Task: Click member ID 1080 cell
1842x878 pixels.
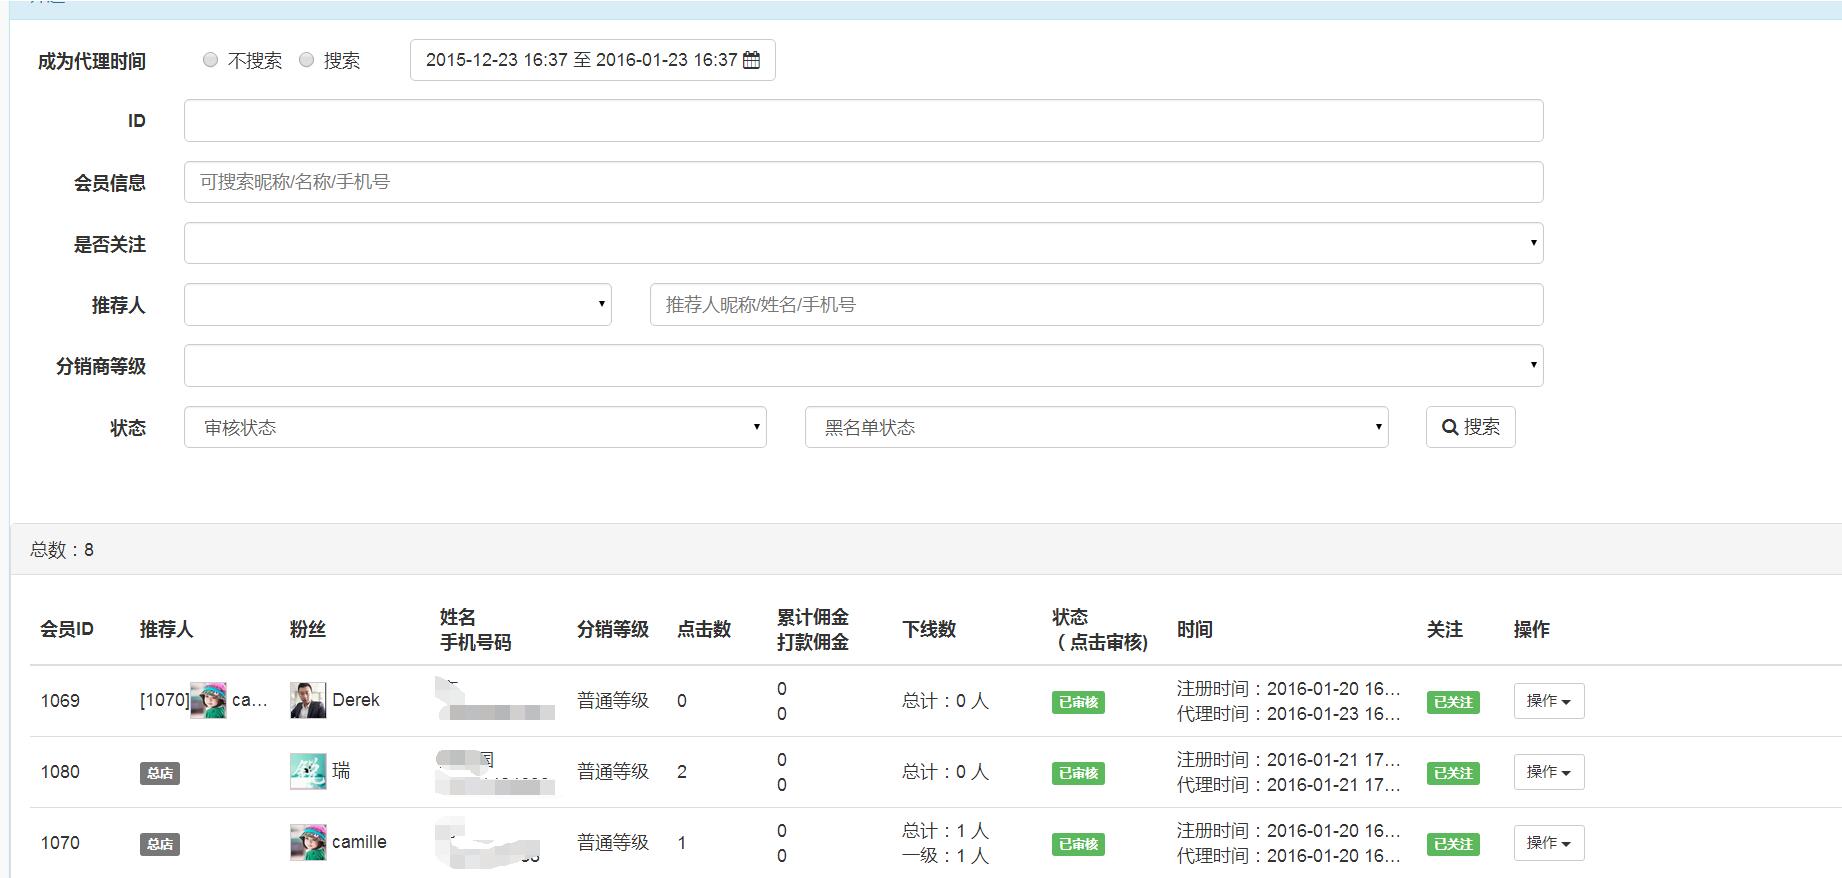Action: point(60,771)
